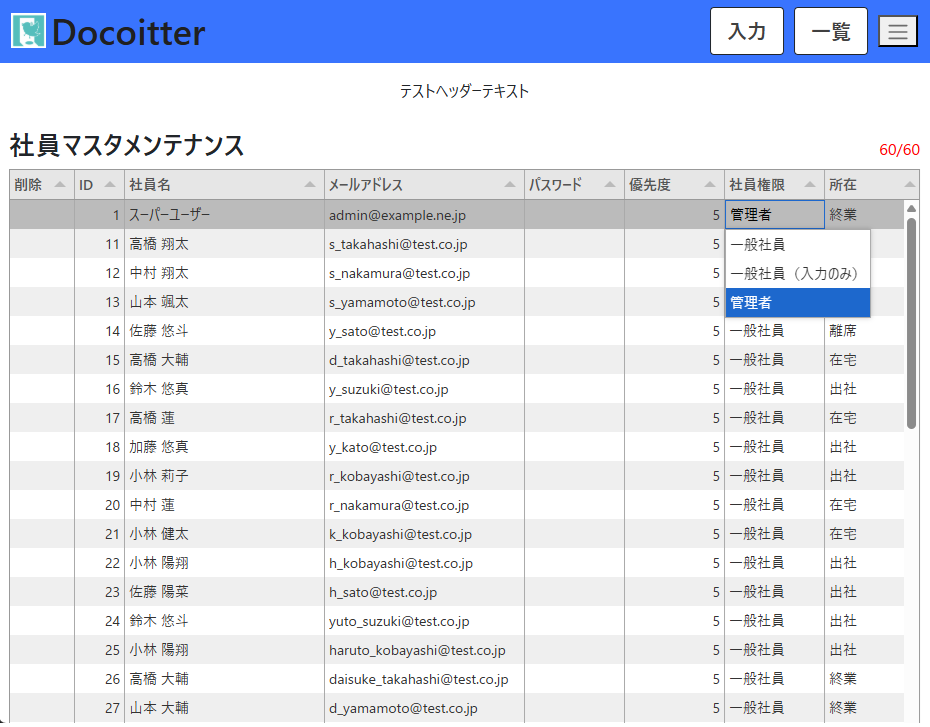Screen dimensions: 930x727
Task: Open the hamburger menu
Action: (897, 31)
